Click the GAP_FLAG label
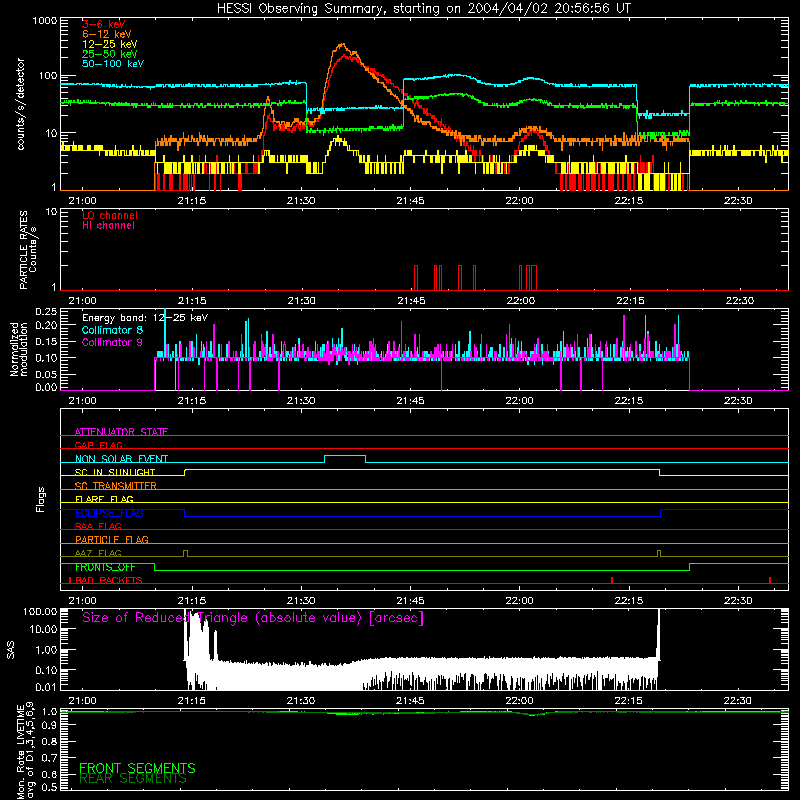The image size is (800, 800). pyautogui.click(x=98, y=445)
